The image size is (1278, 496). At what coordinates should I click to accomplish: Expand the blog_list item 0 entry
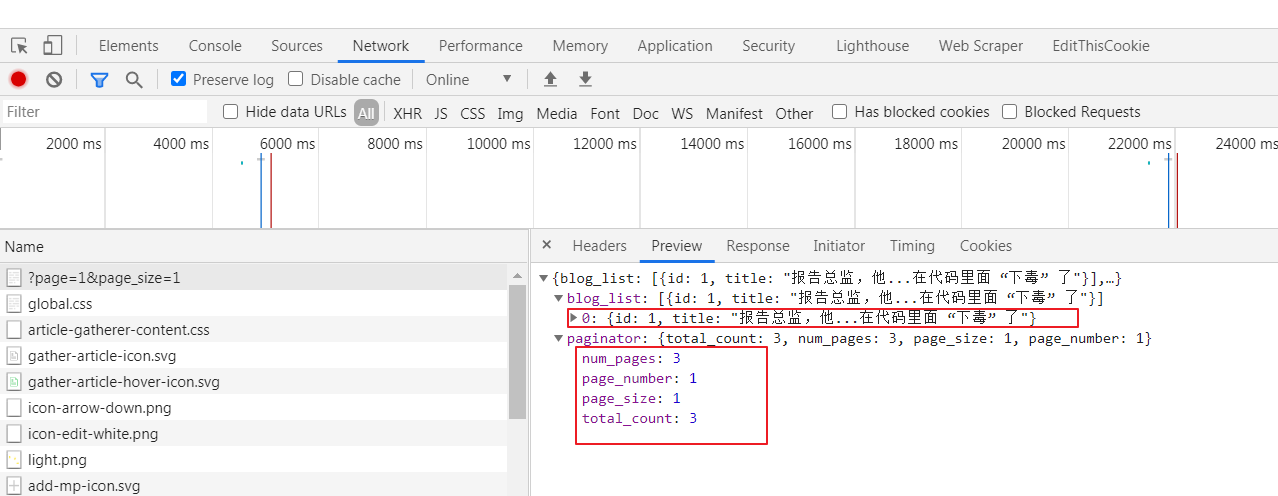pyautogui.click(x=573, y=318)
